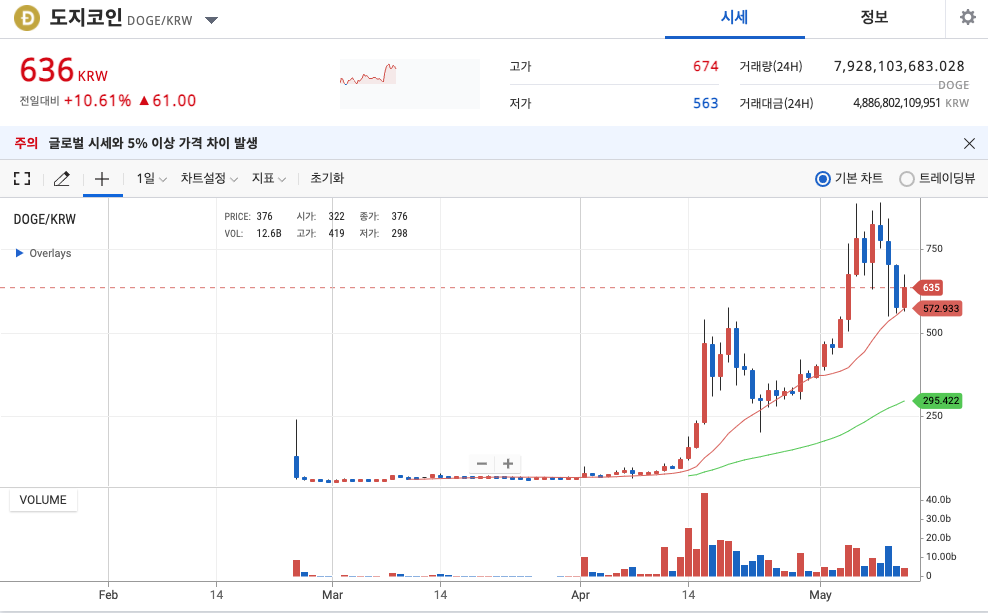The width and height of the screenshot is (988, 613).
Task: Open settings gear icon
Action: (967, 17)
